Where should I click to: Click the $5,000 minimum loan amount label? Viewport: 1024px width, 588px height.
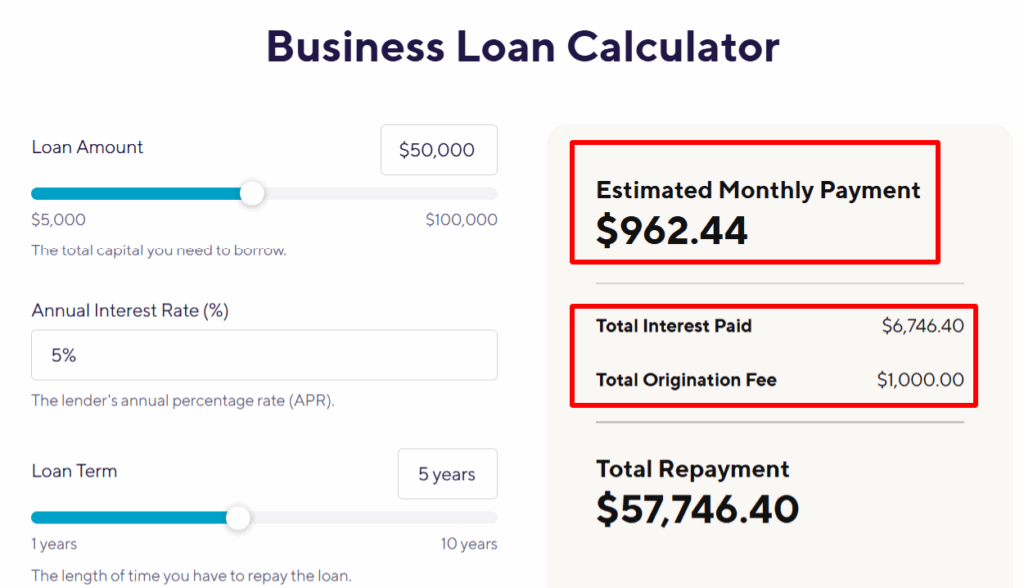coord(58,220)
